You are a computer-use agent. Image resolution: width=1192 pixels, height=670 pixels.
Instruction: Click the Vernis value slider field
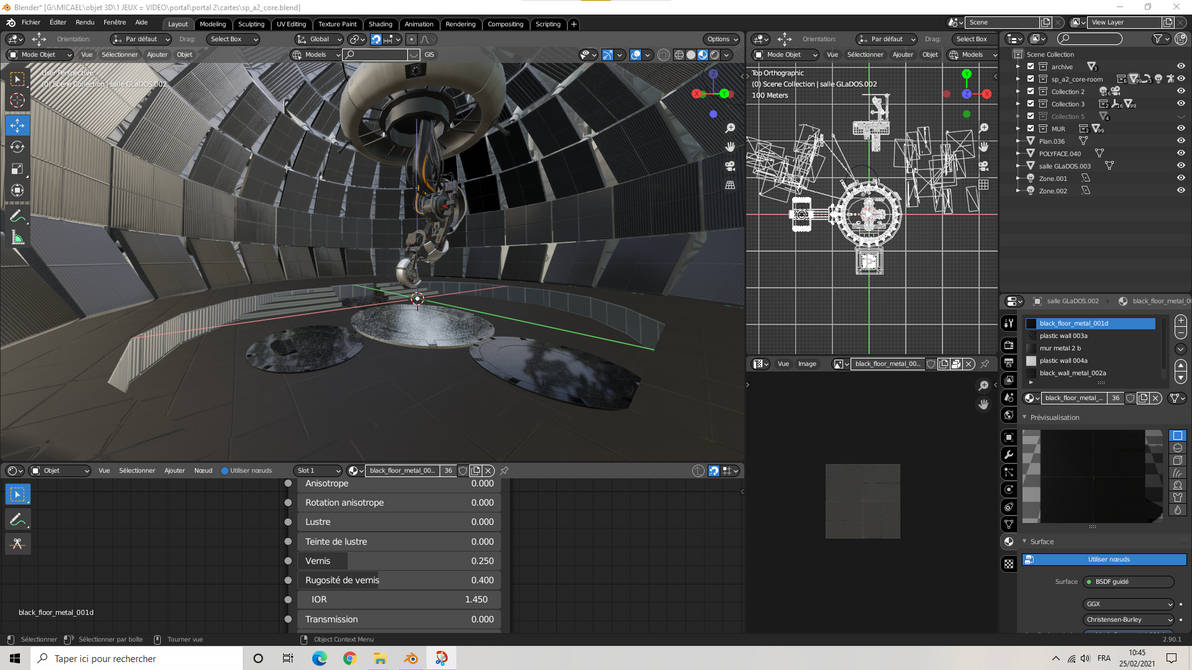coord(398,561)
